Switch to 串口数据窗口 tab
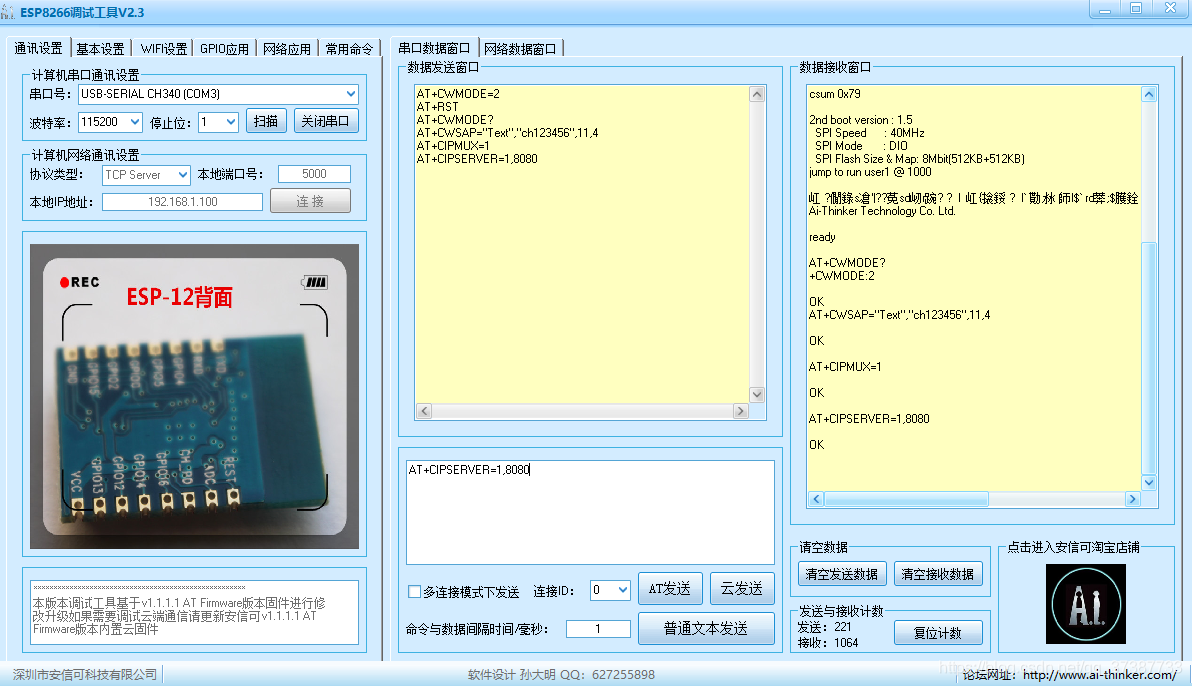 (x=434, y=48)
